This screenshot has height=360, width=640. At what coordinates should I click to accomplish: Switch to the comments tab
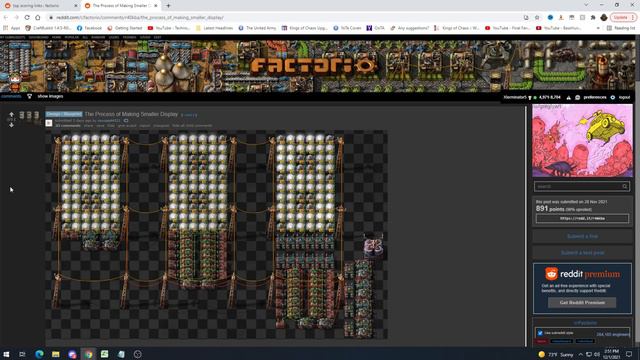pos(11,97)
